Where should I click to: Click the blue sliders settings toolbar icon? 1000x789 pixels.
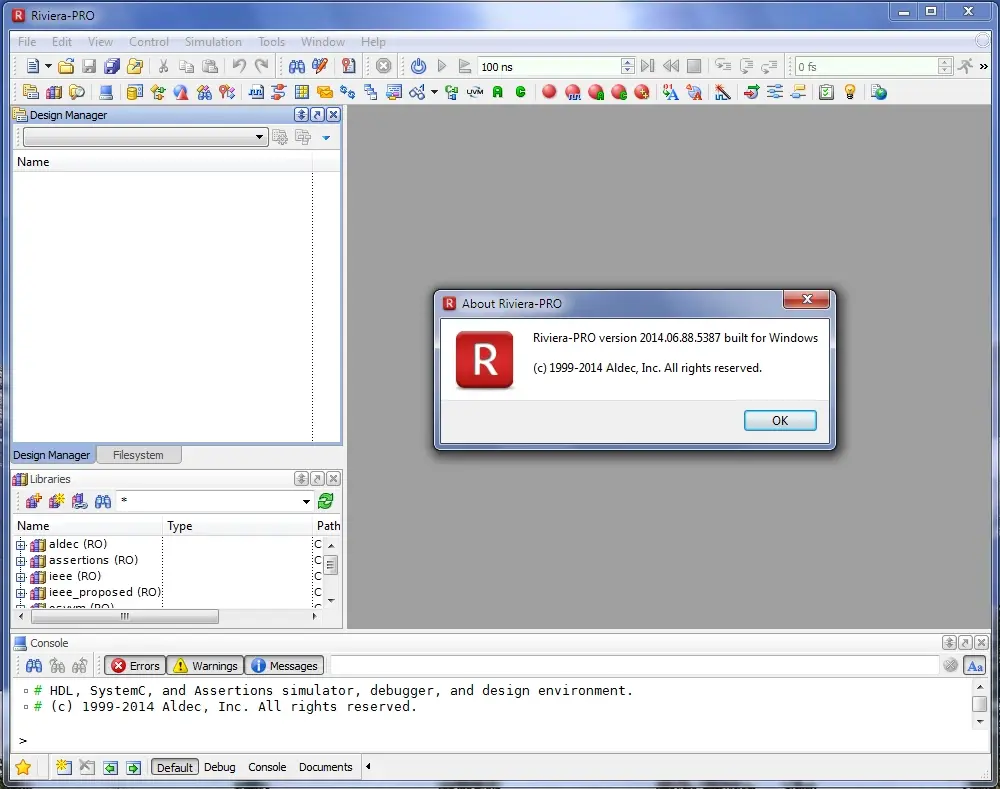click(775, 92)
